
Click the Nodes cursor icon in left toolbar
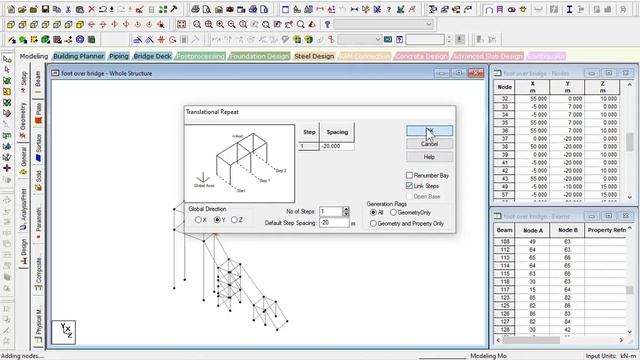tap(7, 59)
